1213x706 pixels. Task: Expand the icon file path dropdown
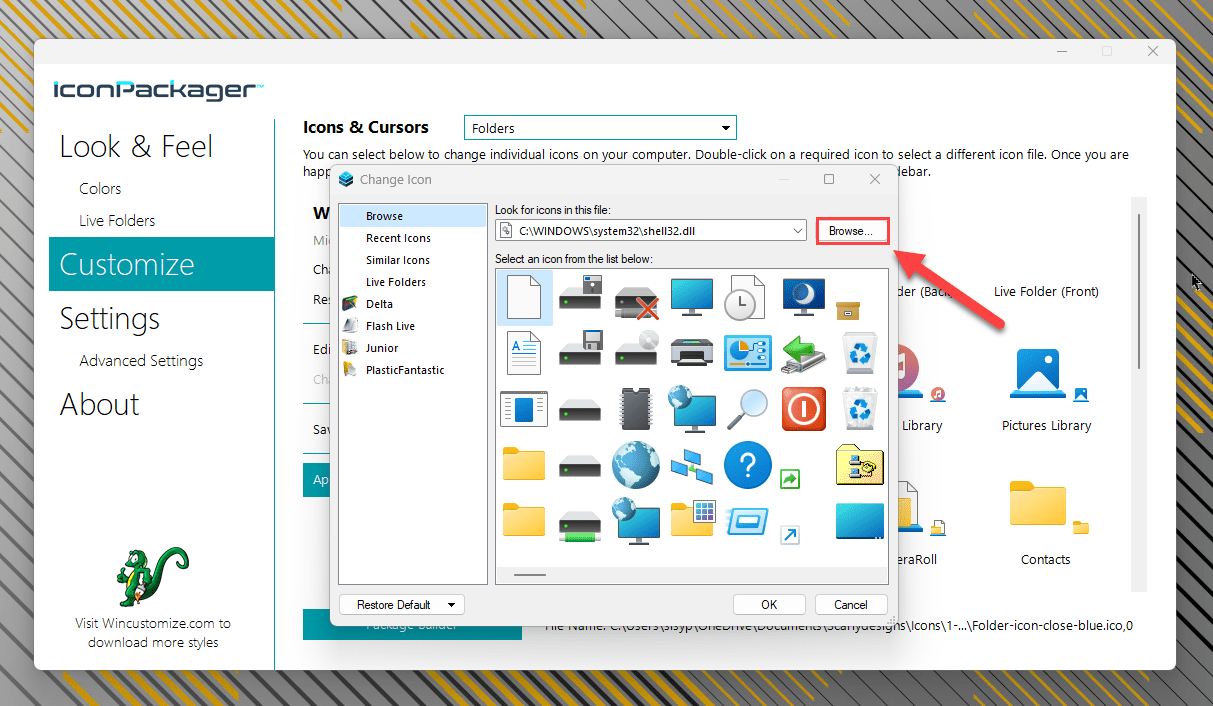(x=797, y=231)
